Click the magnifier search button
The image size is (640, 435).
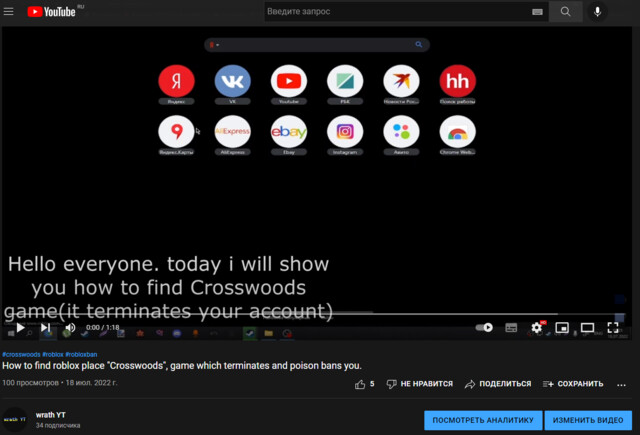[565, 11]
